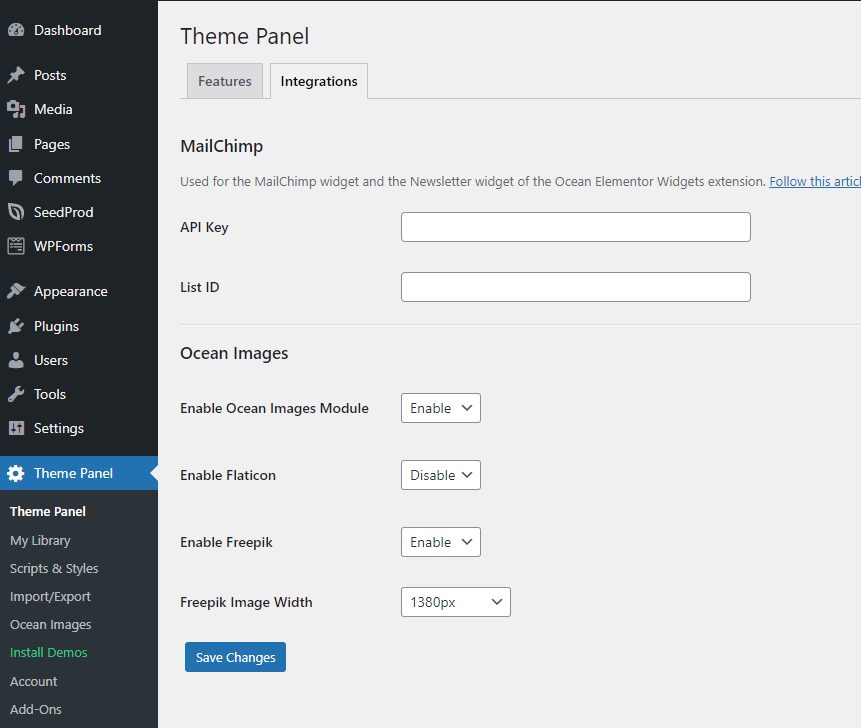This screenshot has height=728, width=861.
Task: Click the Settings sliders icon
Action: coord(16,428)
